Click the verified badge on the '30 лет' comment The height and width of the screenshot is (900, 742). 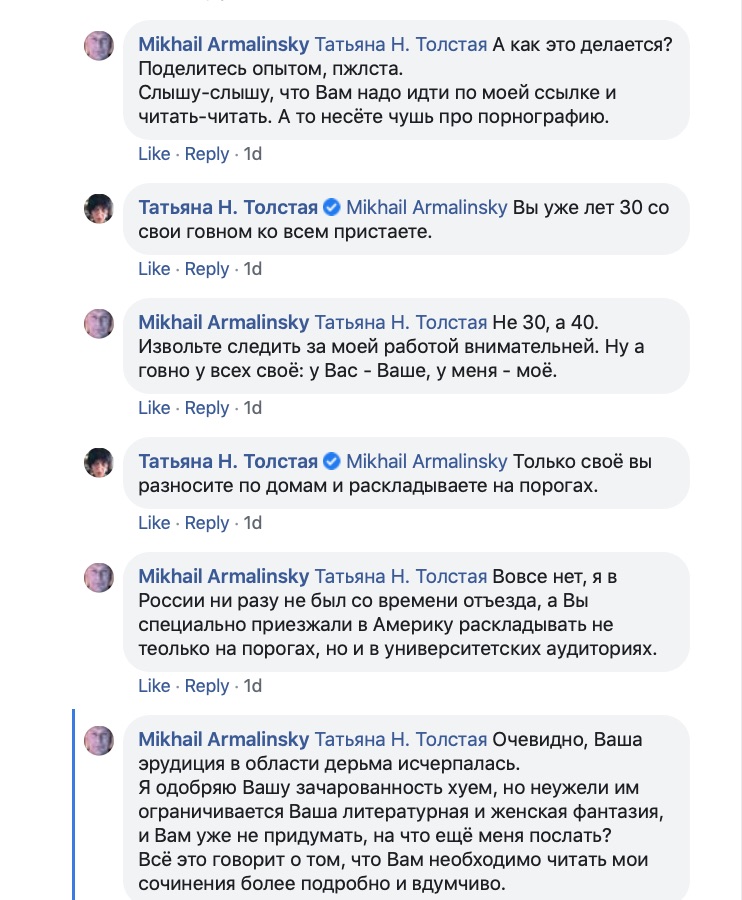pos(332,207)
